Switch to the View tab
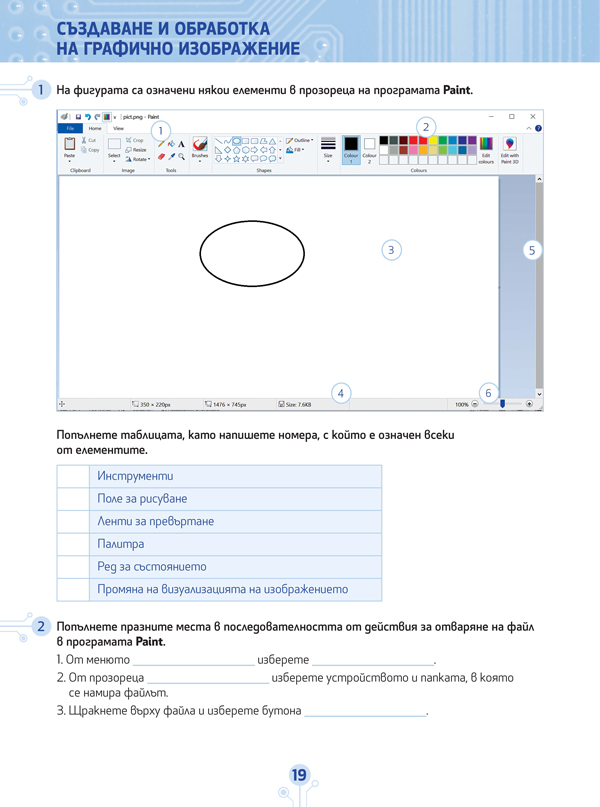Screen dimensions: 600x807 (118, 129)
